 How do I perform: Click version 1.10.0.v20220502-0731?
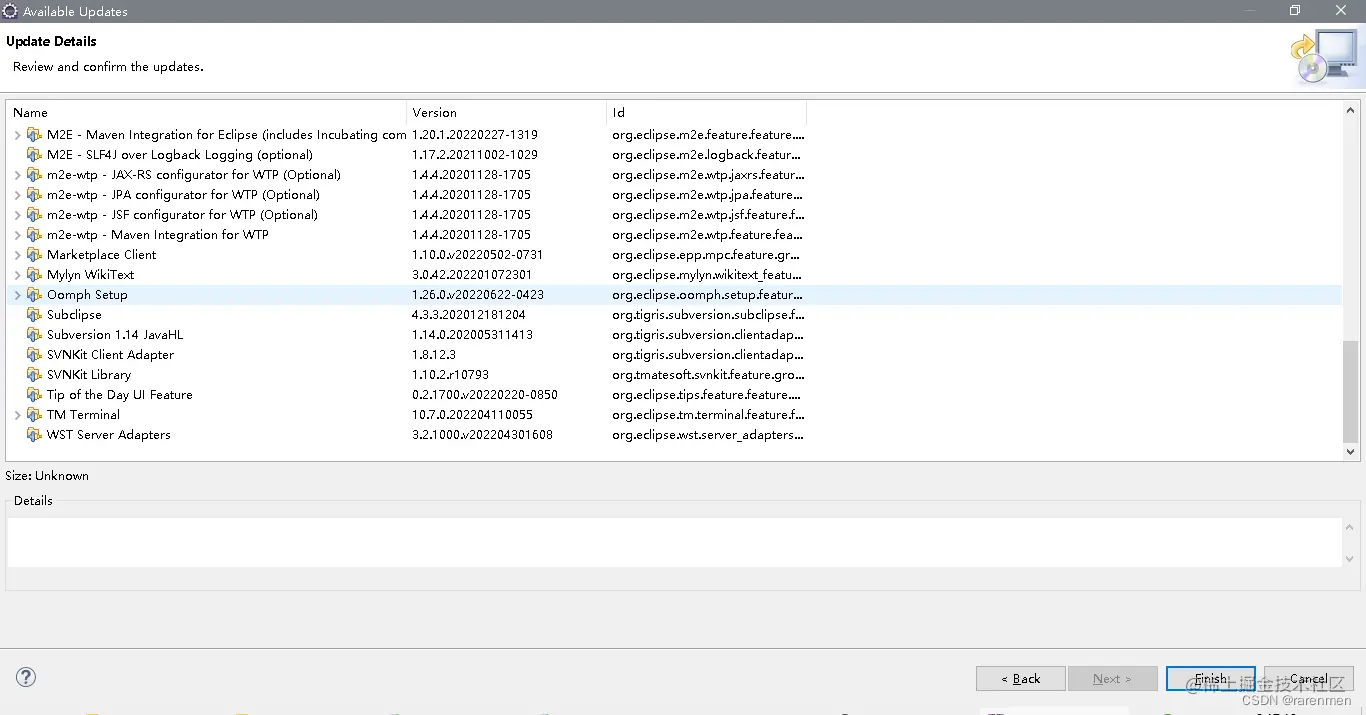pyautogui.click(x=478, y=255)
